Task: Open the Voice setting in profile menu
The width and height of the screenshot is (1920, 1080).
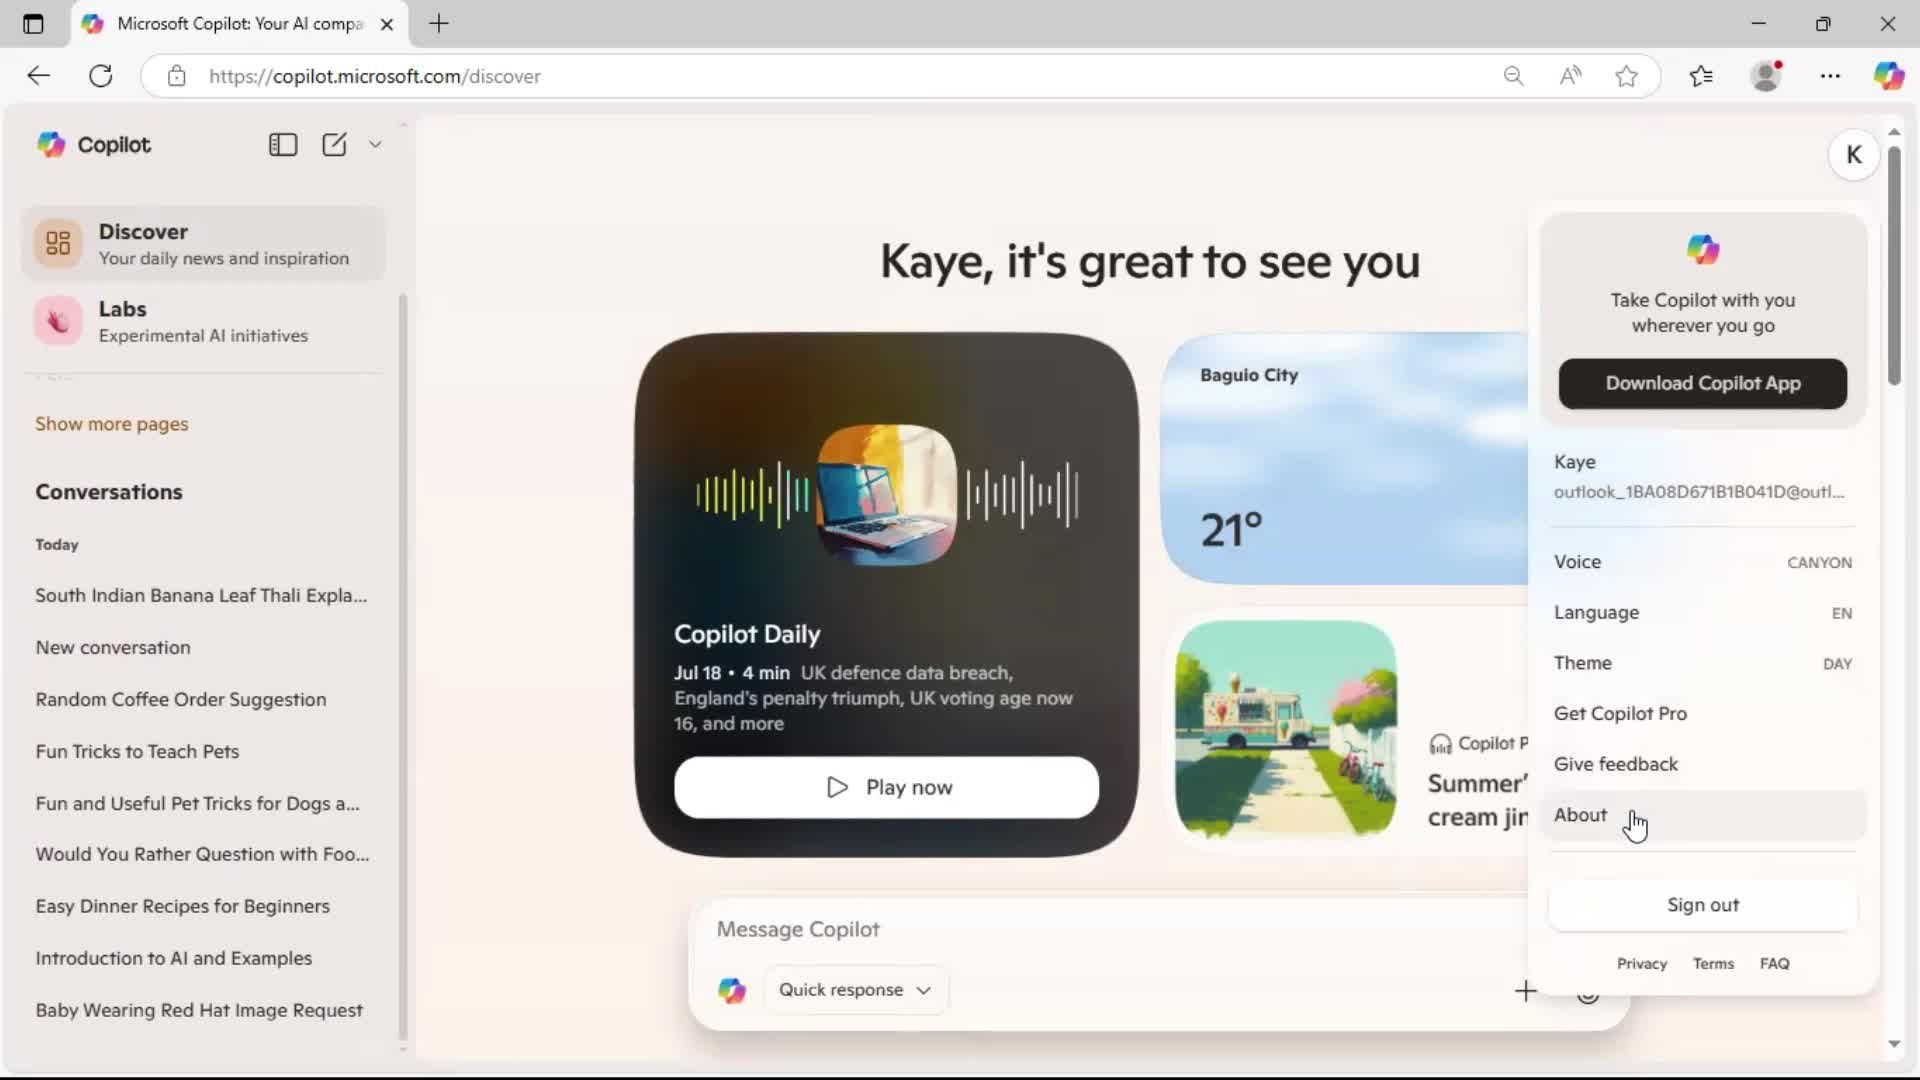Action: click(1702, 562)
